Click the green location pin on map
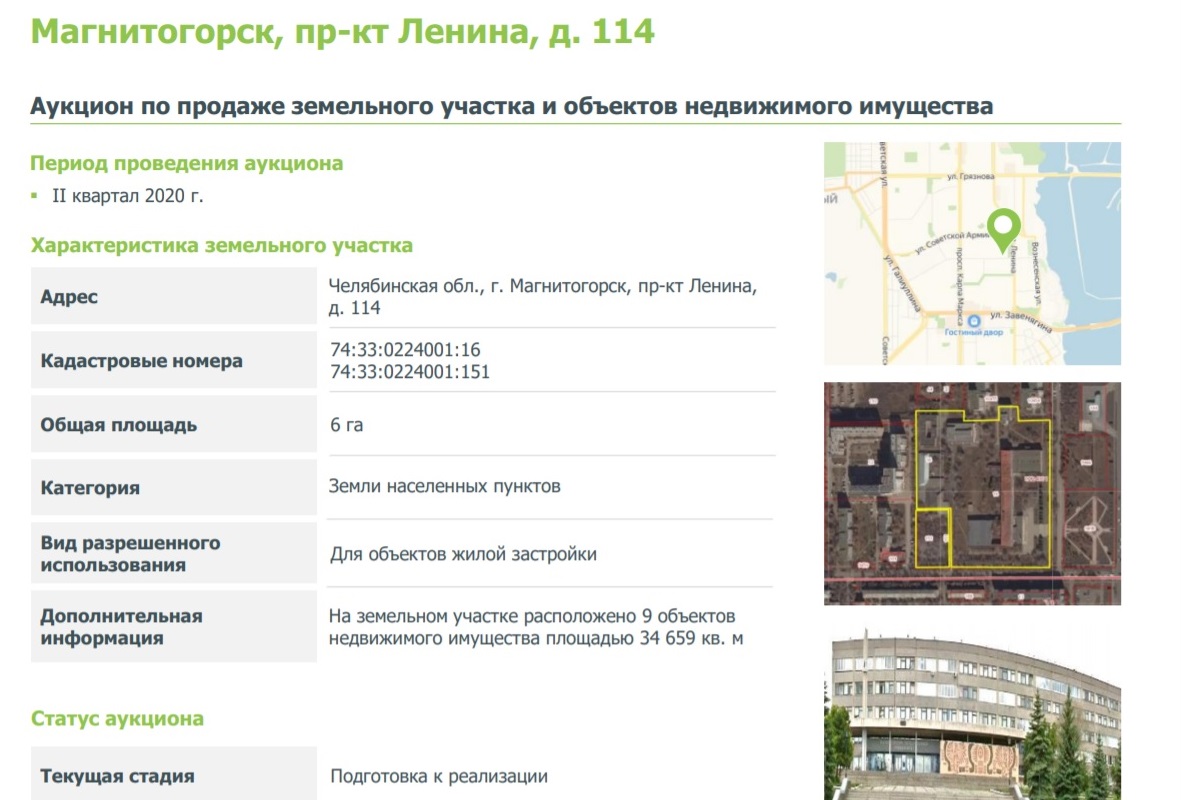The image size is (1181, 800). pyautogui.click(x=1003, y=230)
